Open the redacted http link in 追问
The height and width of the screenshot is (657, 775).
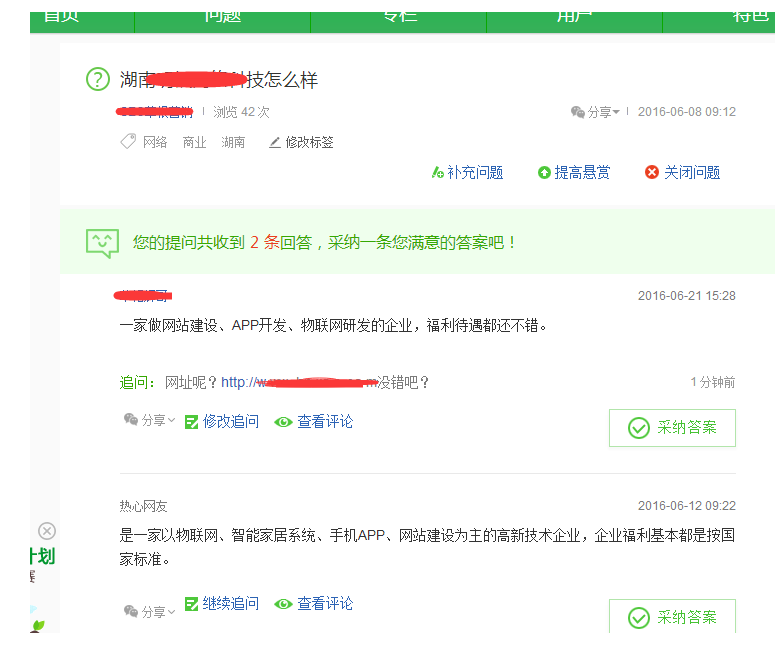point(299,382)
